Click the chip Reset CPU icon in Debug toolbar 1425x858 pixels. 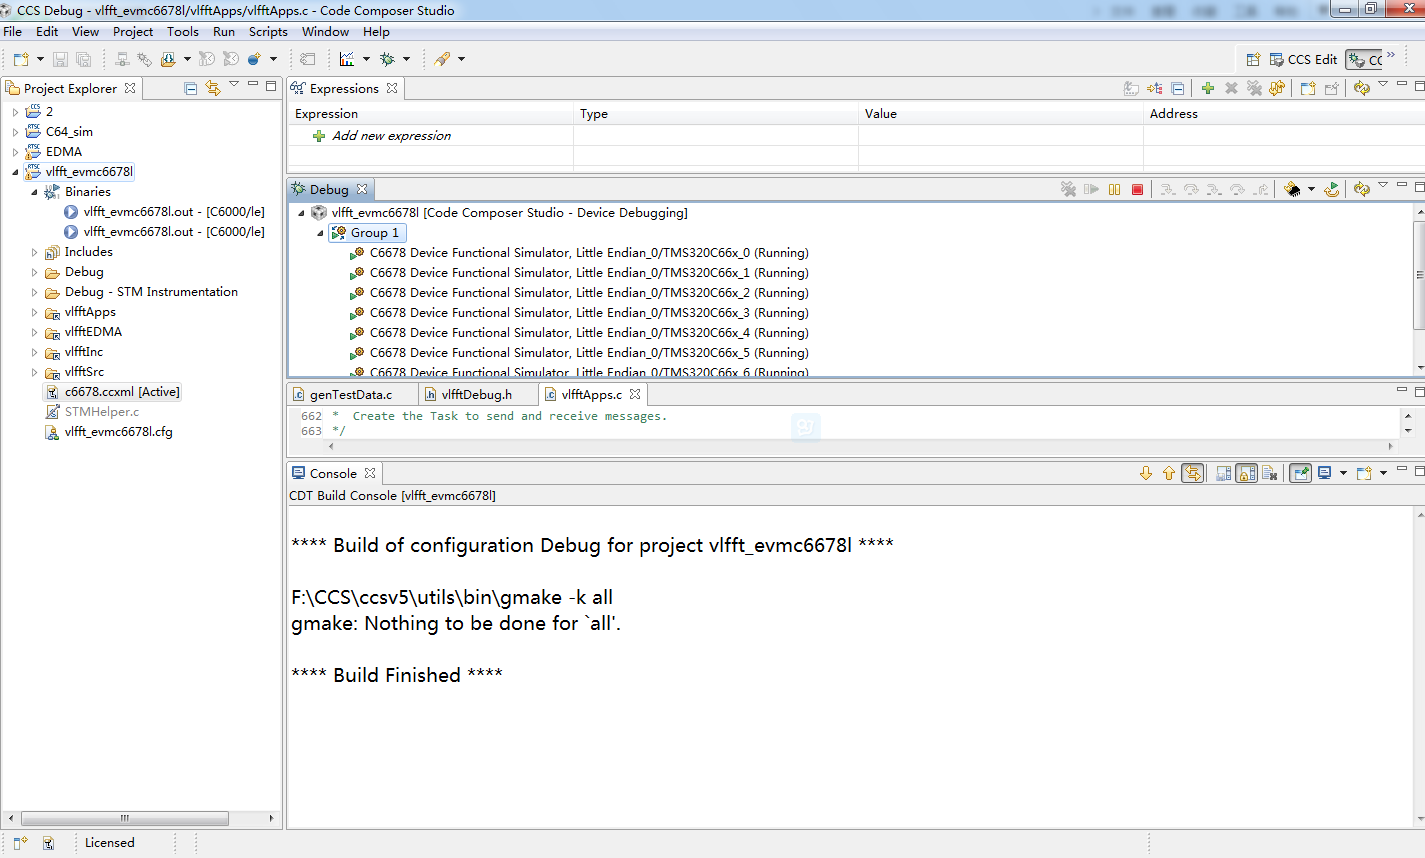[x=1292, y=189]
